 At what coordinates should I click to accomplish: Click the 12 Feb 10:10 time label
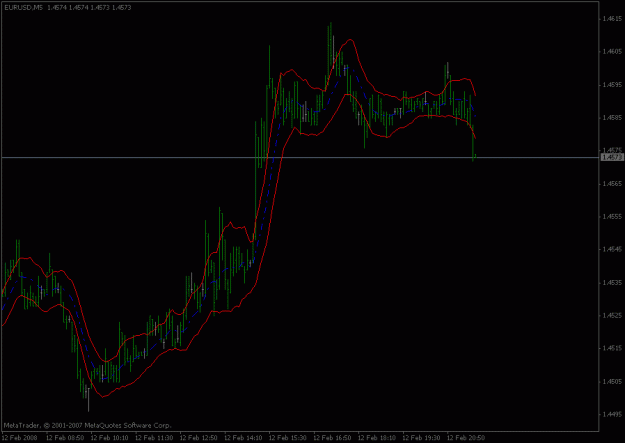tap(110, 438)
